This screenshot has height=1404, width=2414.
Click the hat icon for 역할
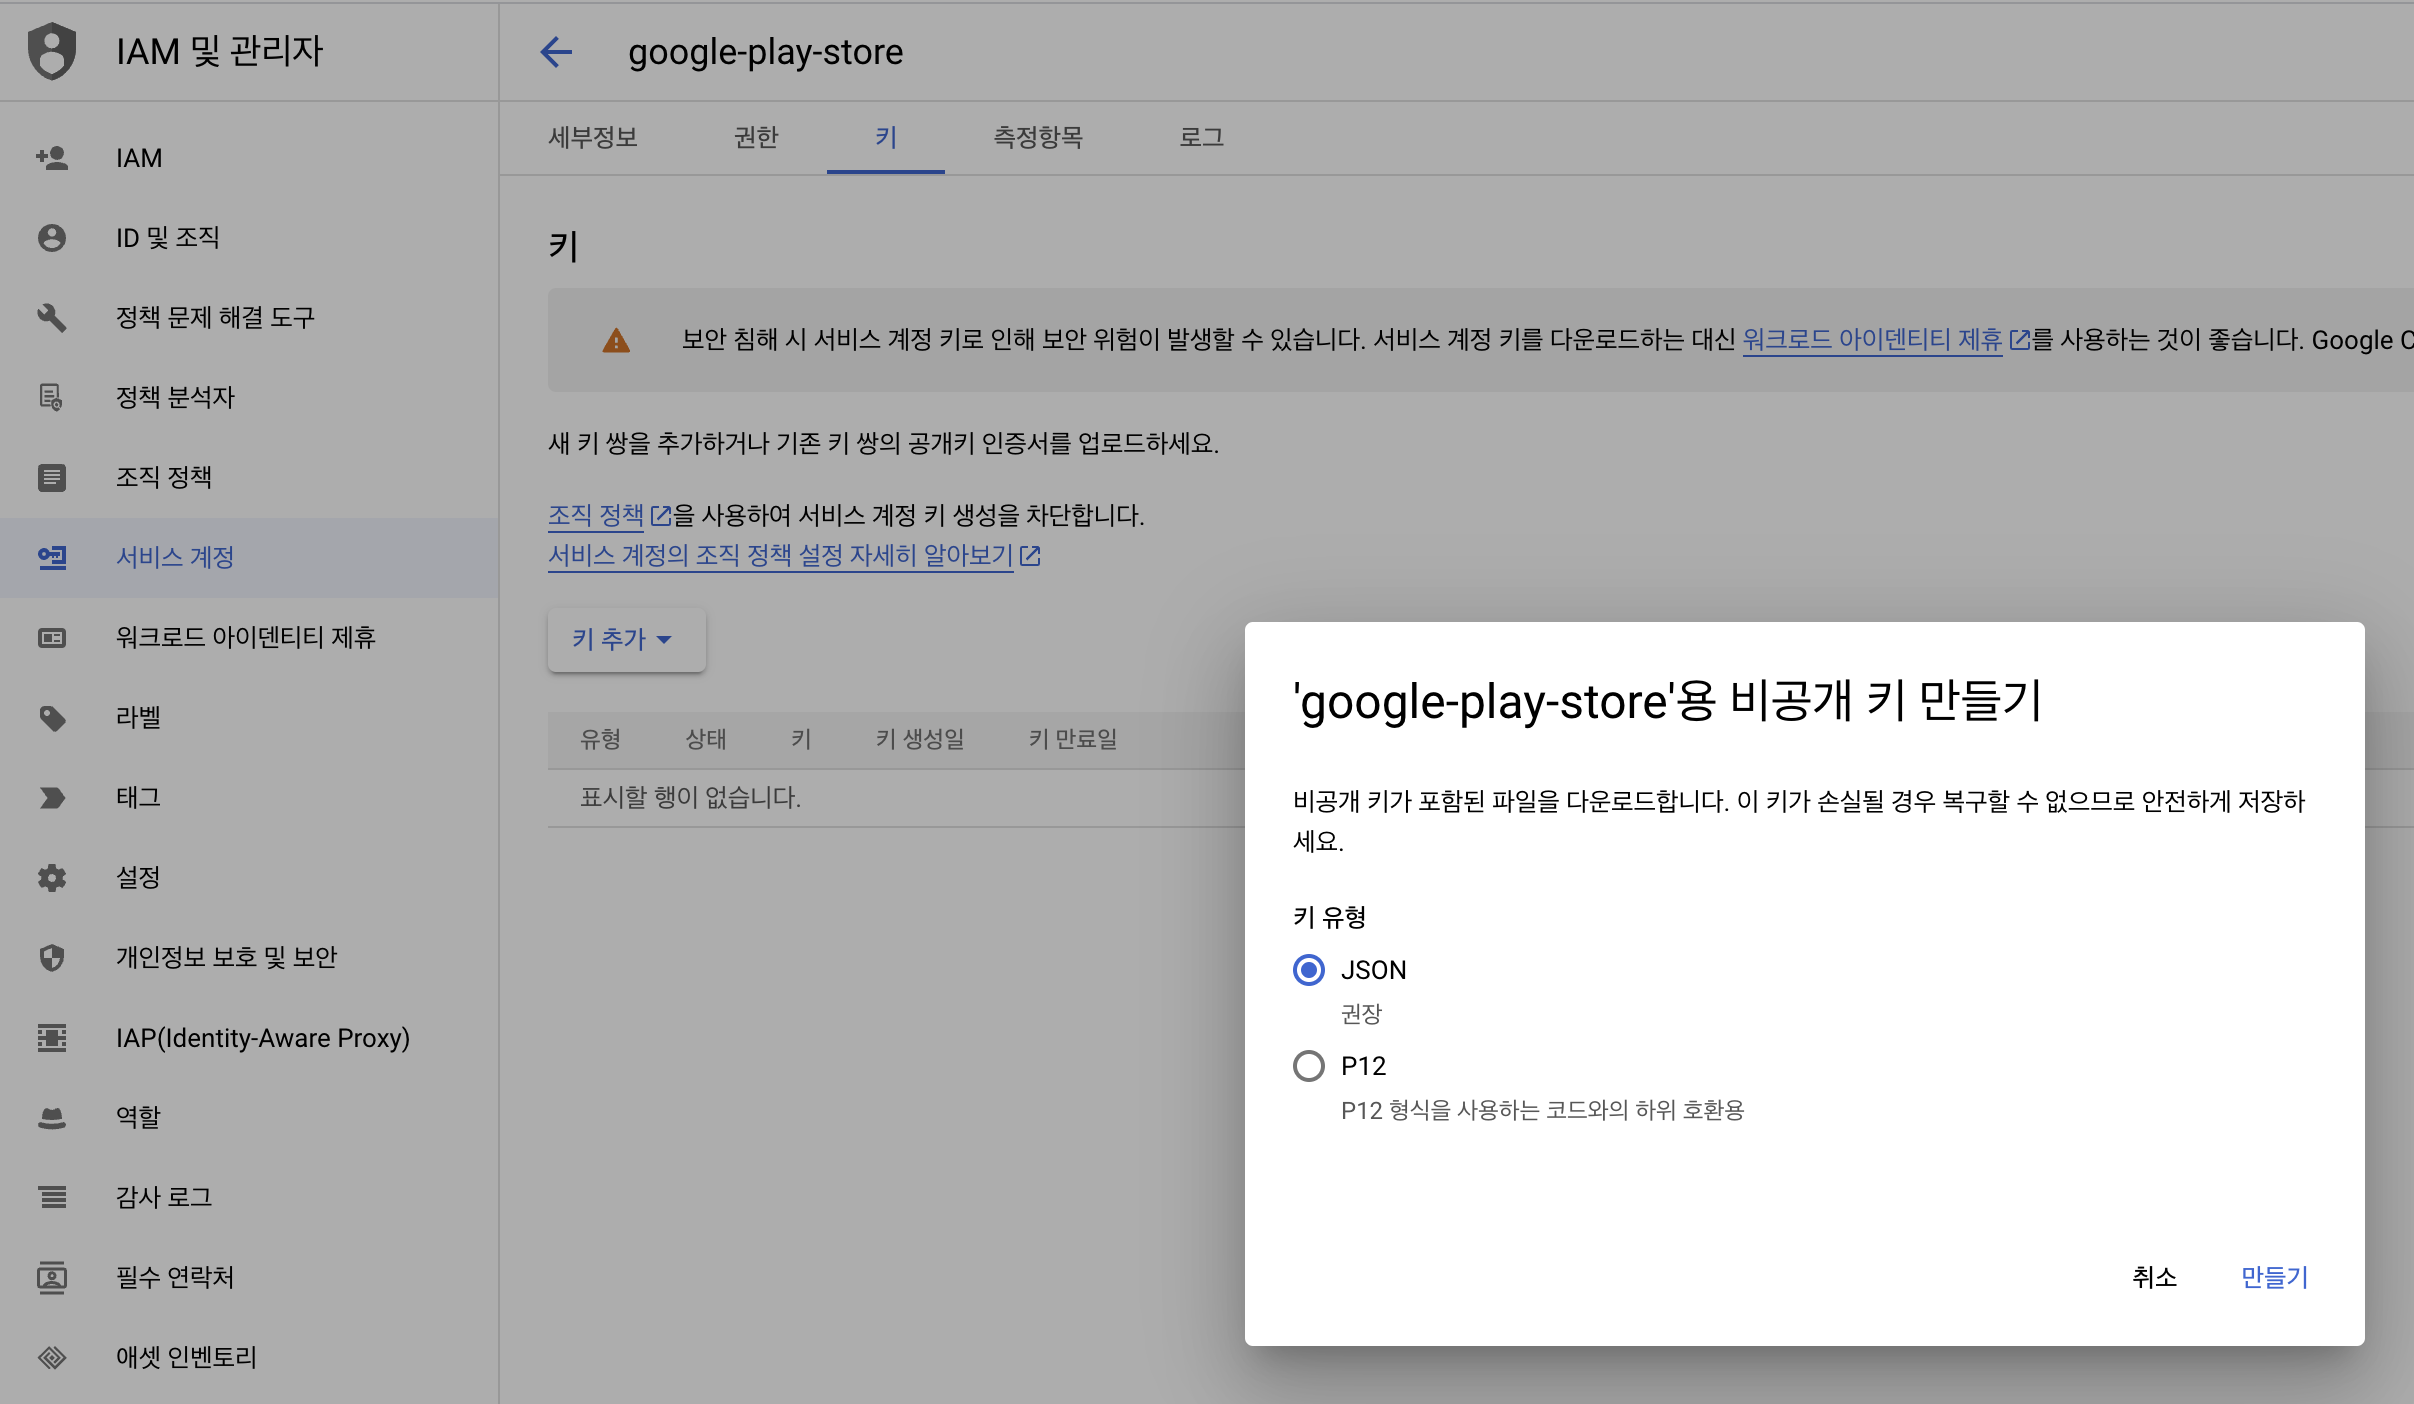pyautogui.click(x=52, y=1118)
